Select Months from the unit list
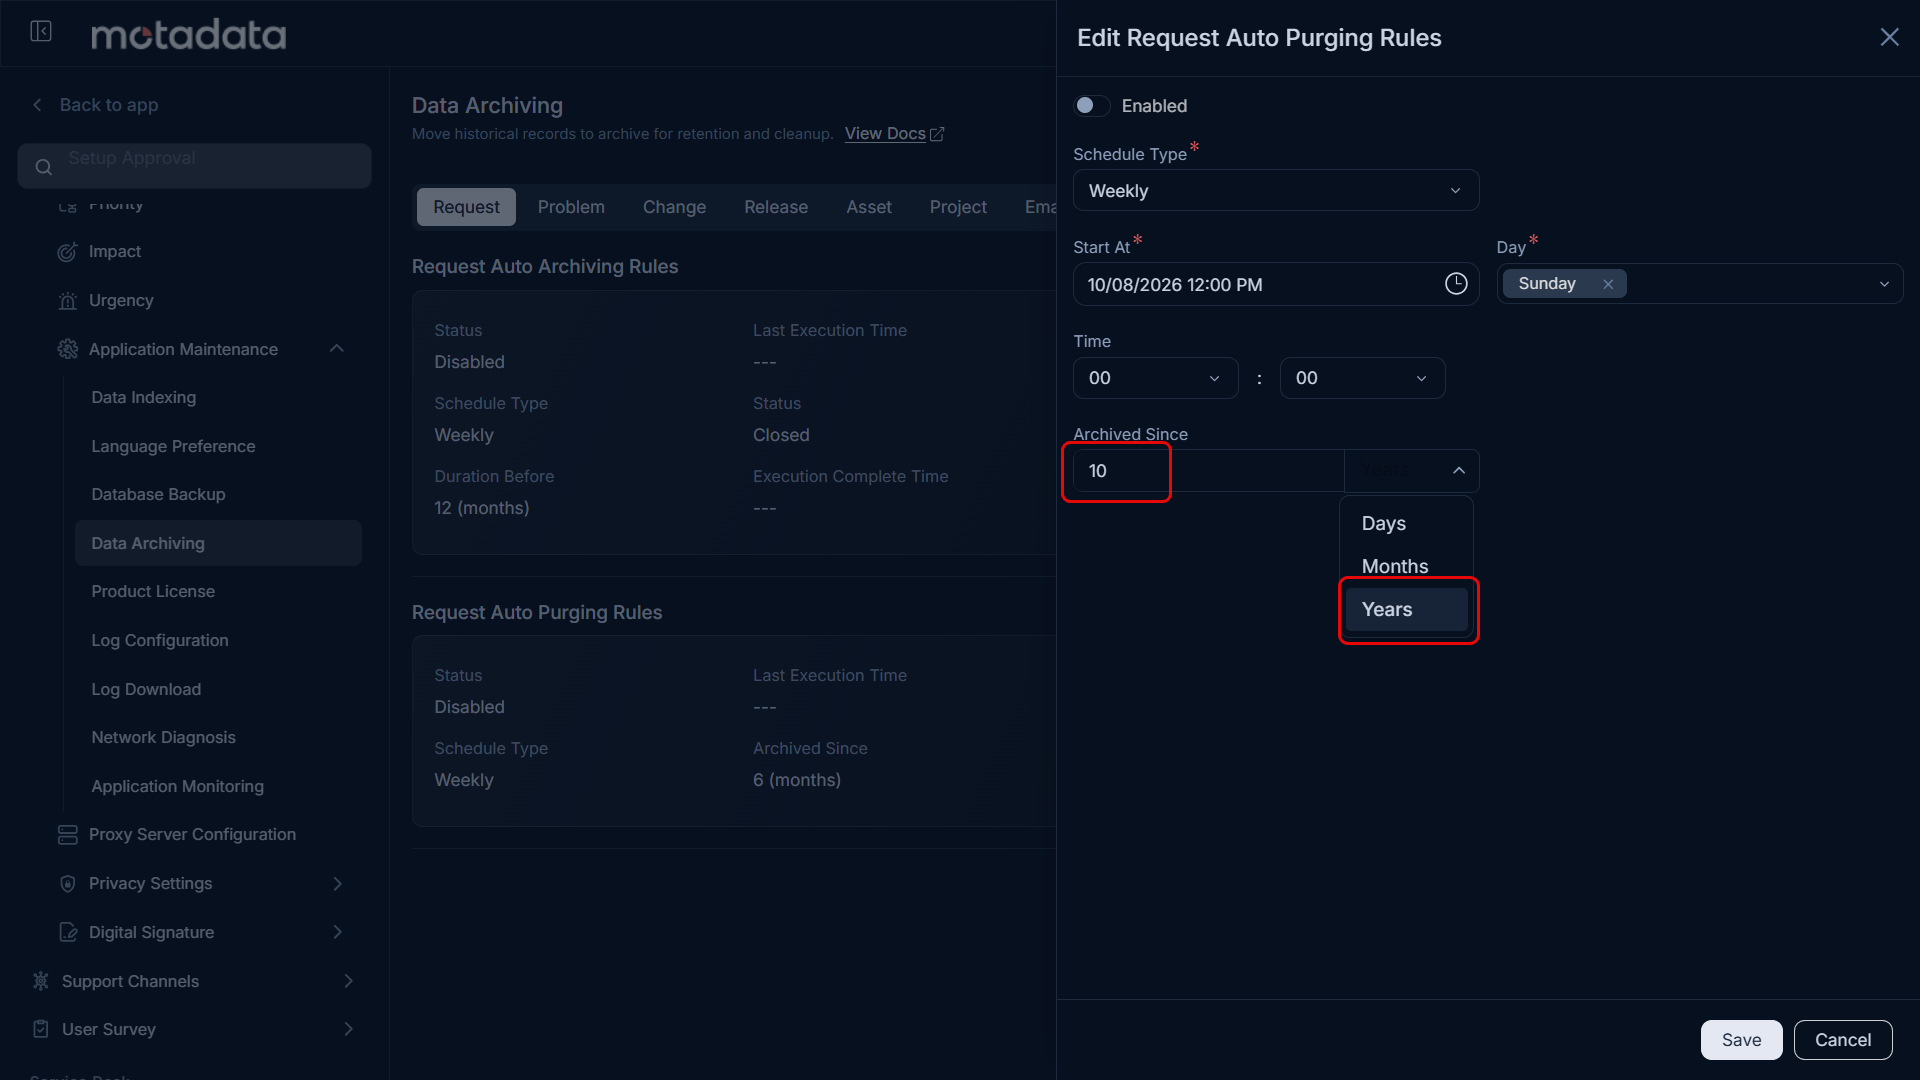 [x=1406, y=566]
